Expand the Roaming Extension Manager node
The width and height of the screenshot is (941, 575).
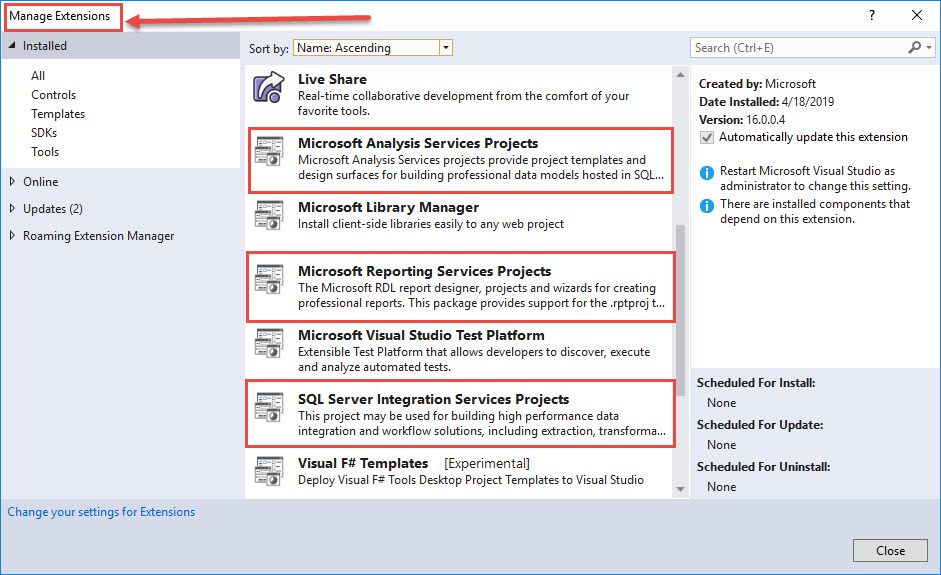[x=12, y=235]
